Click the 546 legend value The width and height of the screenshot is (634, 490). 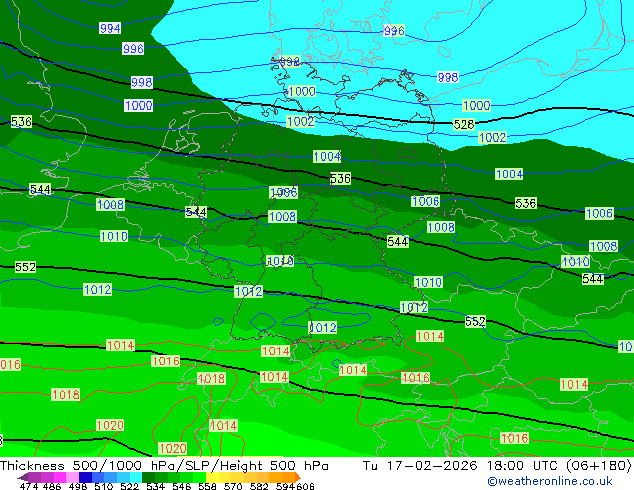click(x=182, y=486)
